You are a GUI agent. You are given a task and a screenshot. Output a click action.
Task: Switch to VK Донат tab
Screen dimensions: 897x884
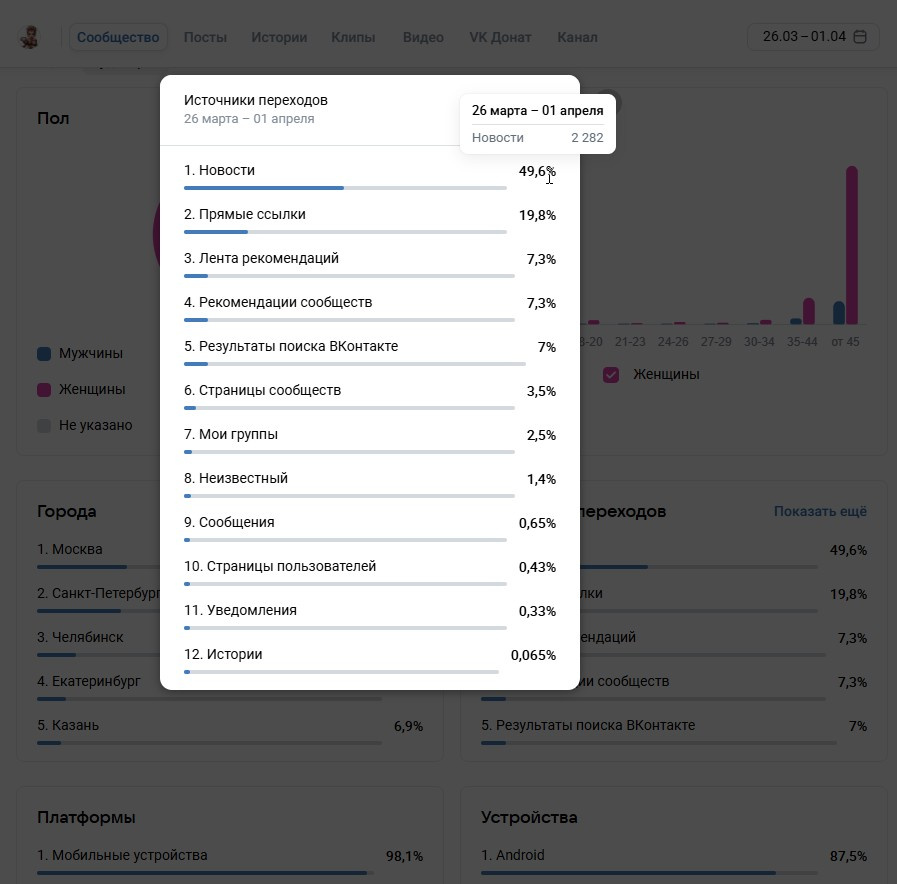point(500,37)
